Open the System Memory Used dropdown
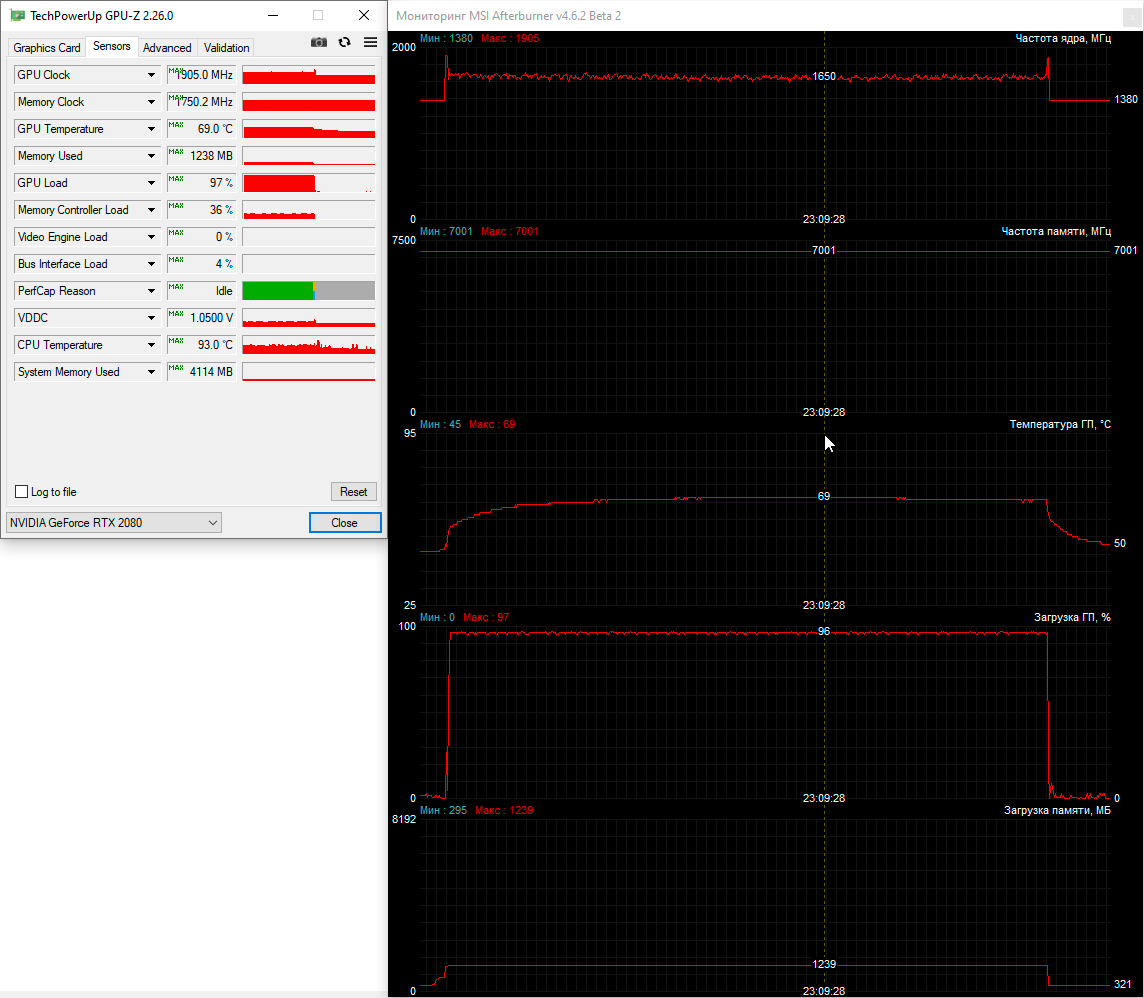The image size is (1144, 998). coord(151,372)
